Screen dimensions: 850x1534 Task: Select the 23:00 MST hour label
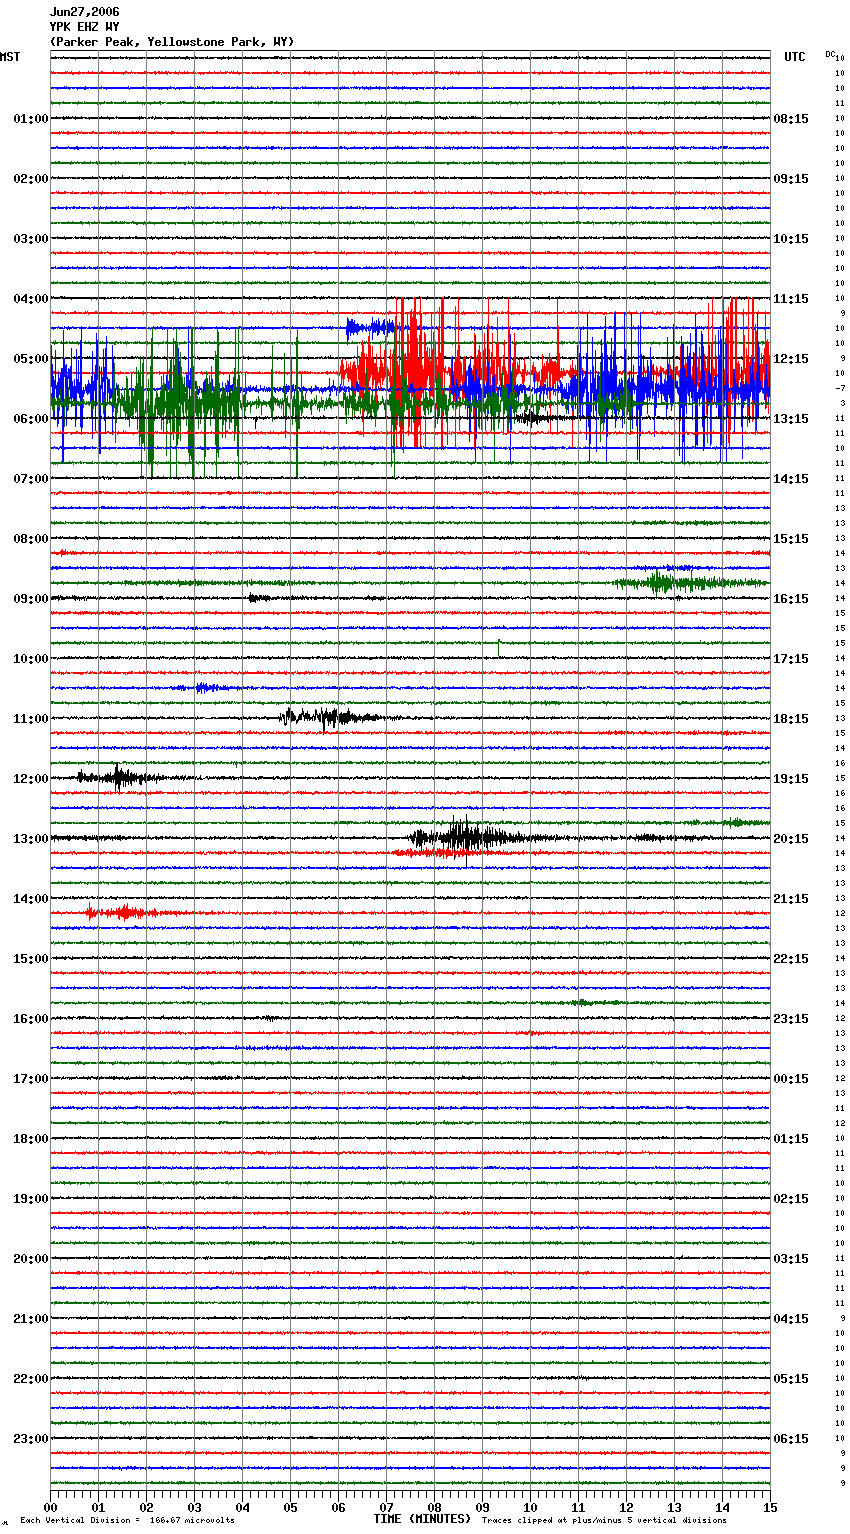(x=31, y=1439)
